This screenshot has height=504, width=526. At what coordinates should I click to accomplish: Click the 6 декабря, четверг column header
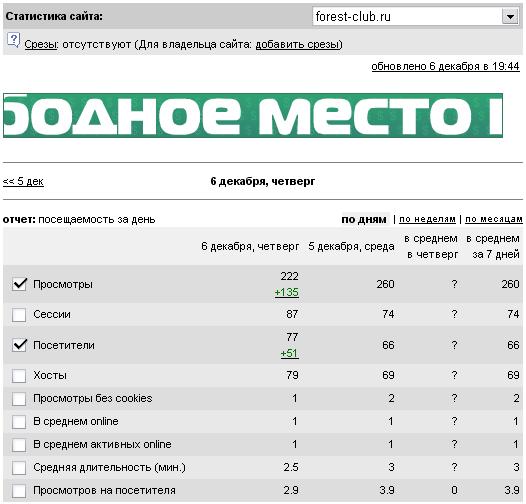(x=250, y=247)
